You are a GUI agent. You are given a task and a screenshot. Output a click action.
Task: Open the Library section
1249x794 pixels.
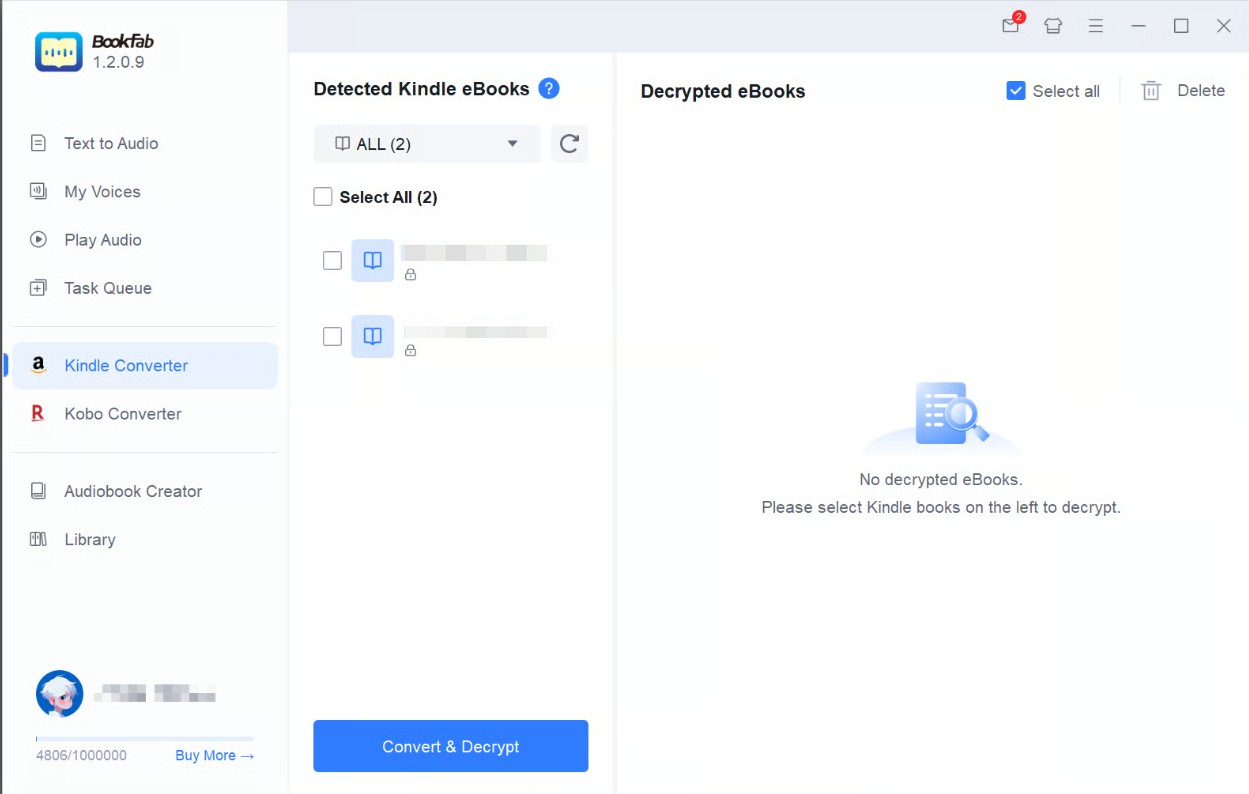pos(89,539)
